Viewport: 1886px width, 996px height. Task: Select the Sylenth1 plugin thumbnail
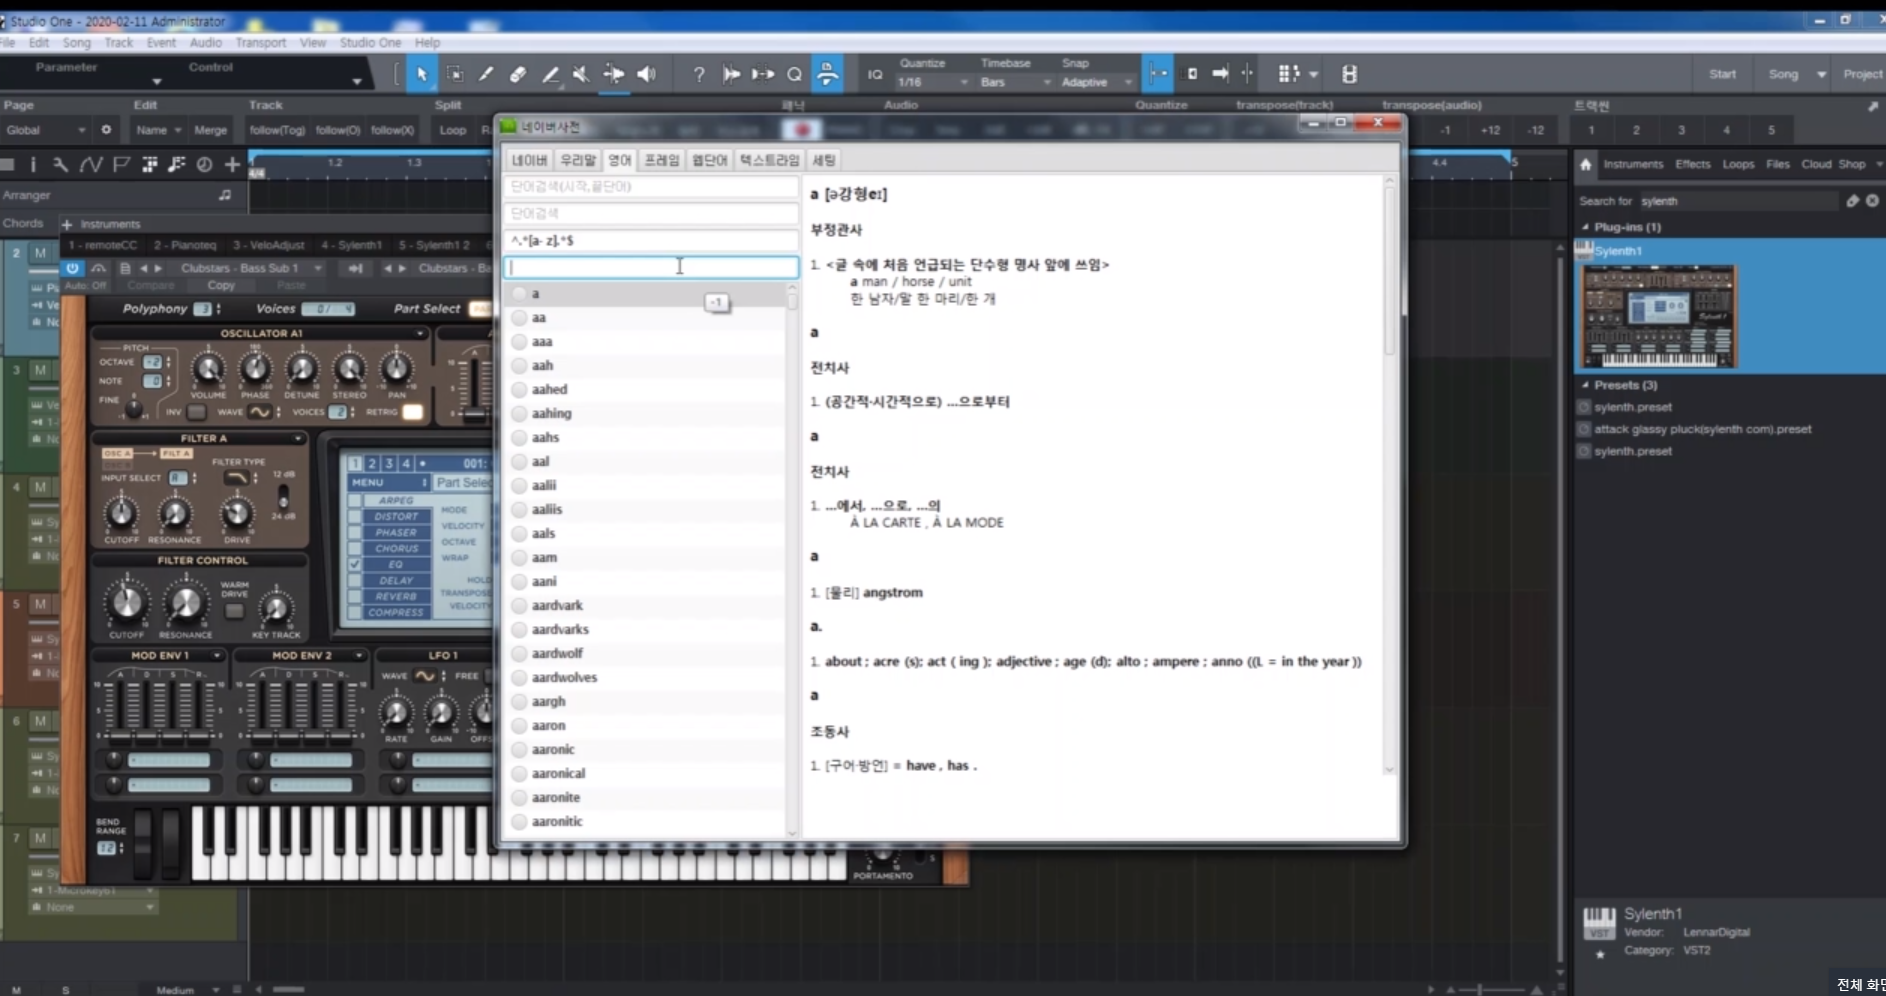[x=1660, y=316]
